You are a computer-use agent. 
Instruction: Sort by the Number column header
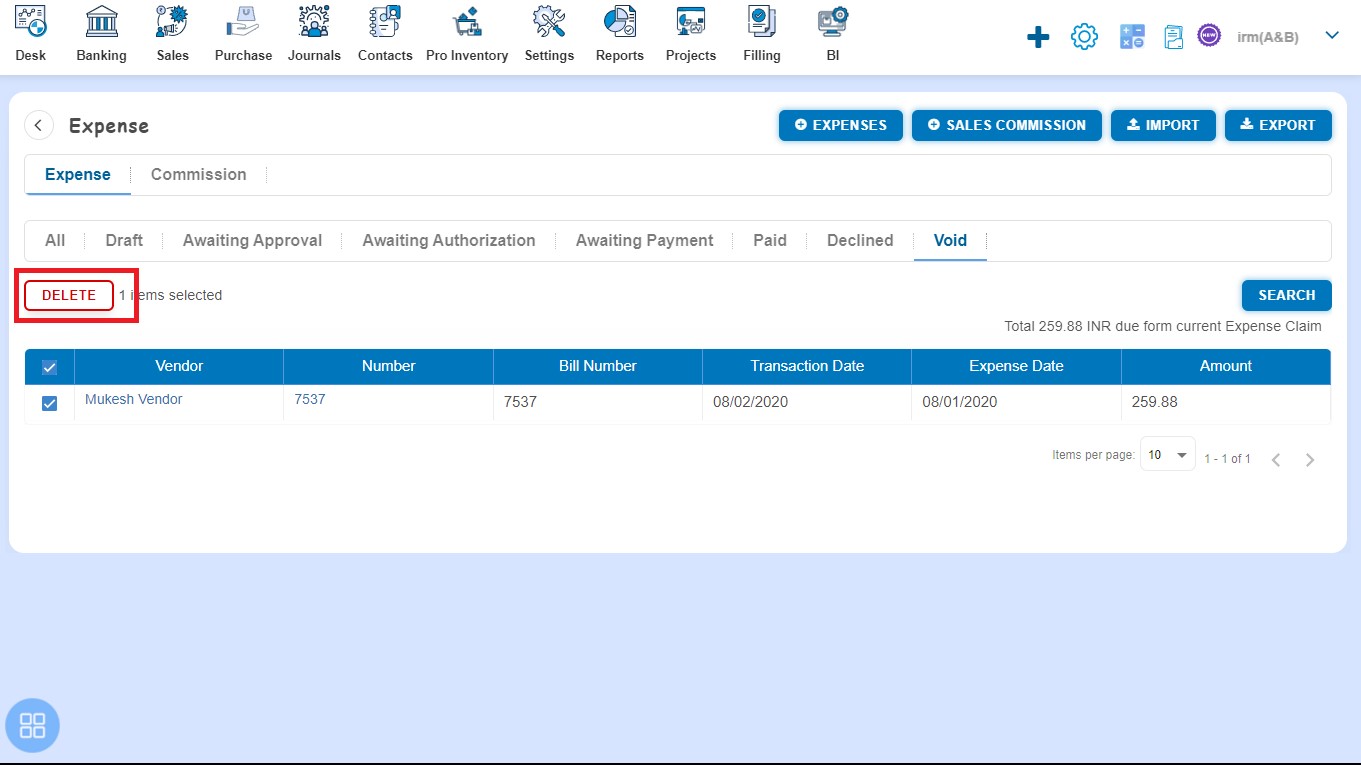click(389, 366)
